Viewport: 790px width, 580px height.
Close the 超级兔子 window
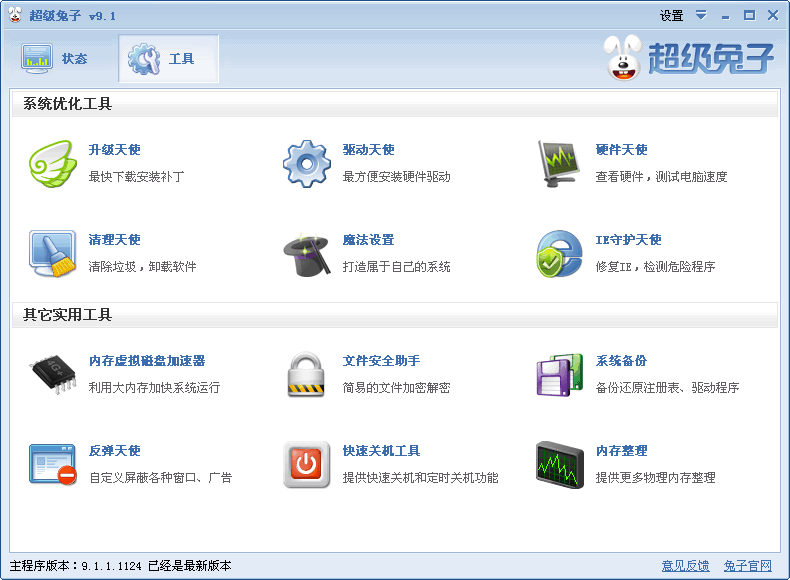[x=773, y=16]
